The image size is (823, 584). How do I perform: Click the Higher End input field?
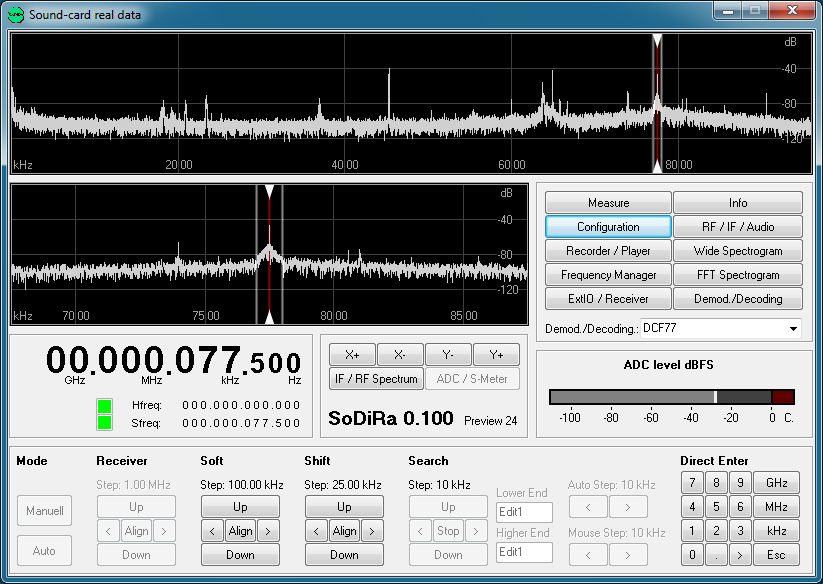[524, 552]
